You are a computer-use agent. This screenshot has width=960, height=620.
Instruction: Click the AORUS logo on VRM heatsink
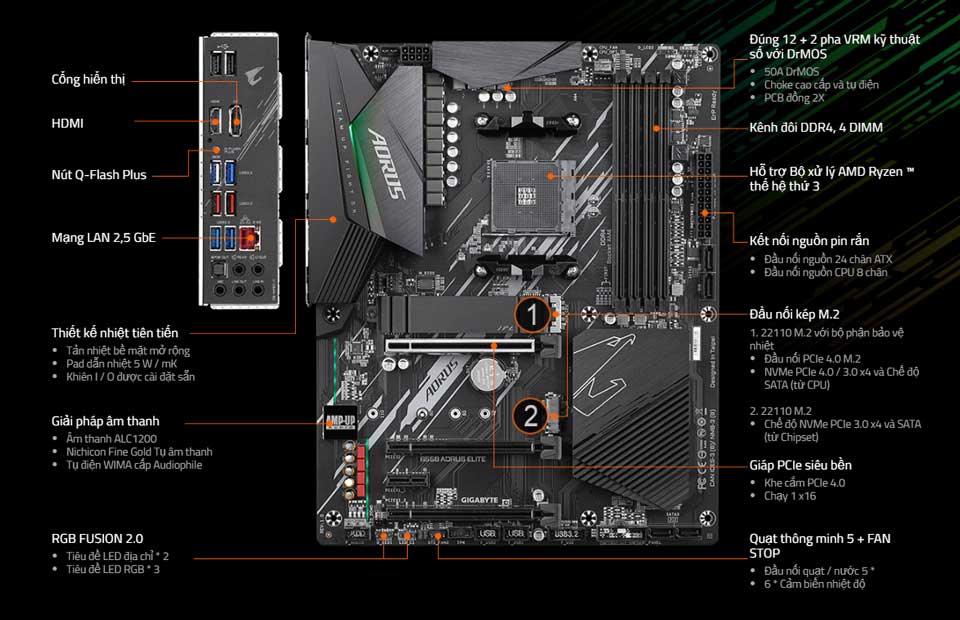pyautogui.click(x=386, y=163)
